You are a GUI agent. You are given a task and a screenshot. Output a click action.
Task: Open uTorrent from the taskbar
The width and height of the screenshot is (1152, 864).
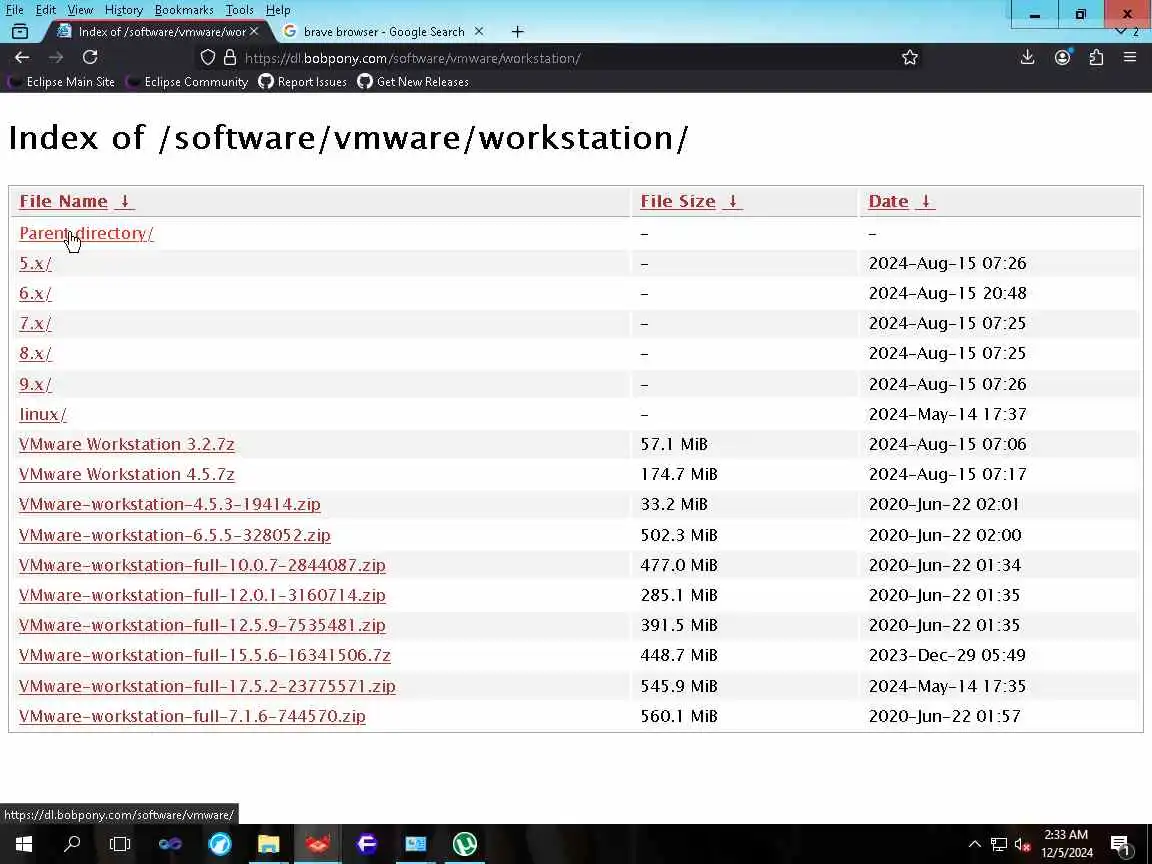click(464, 843)
